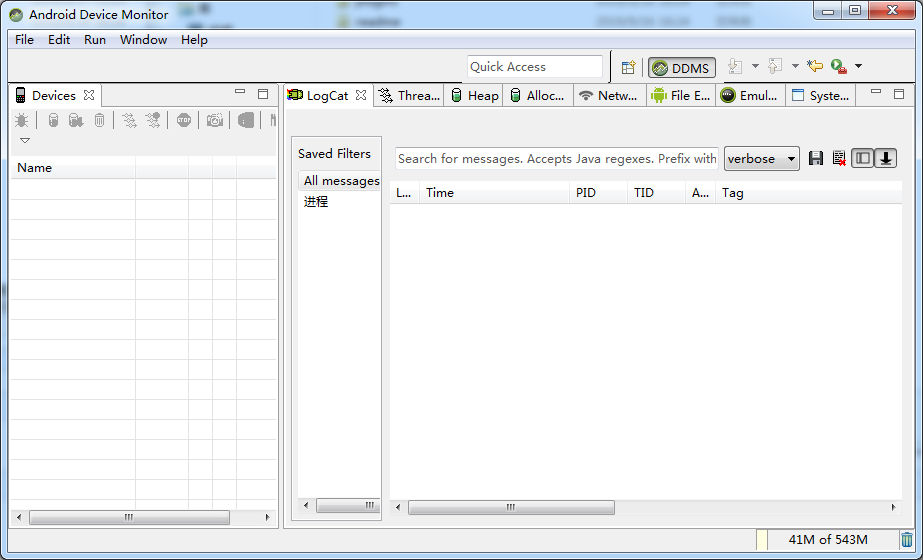Click the screen capture camera icon
This screenshot has width=923, height=560.
tap(215, 120)
